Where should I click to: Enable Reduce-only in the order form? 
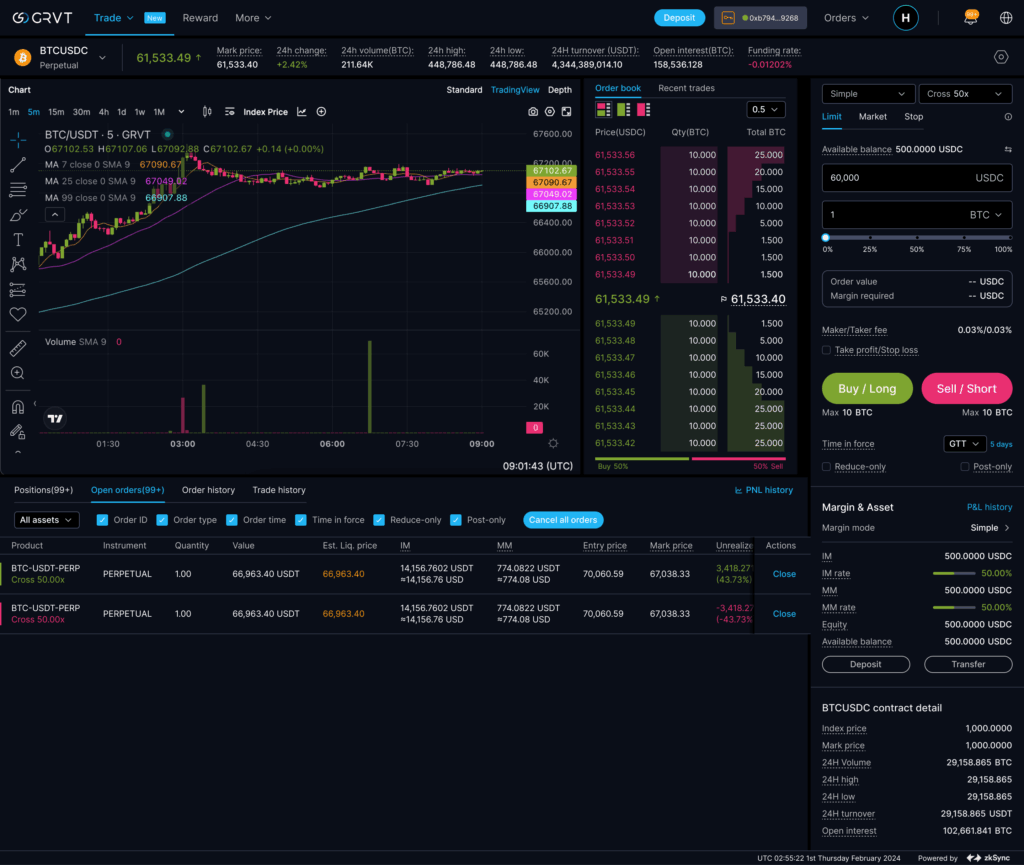826,467
